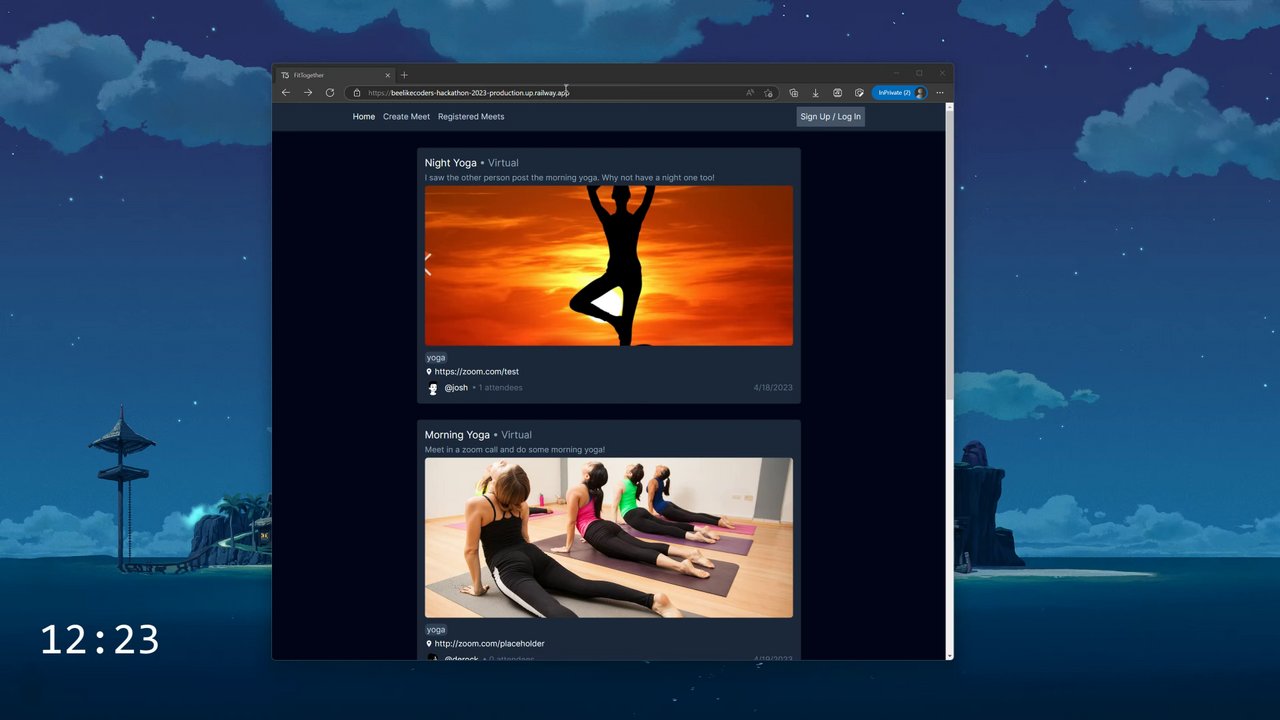Open the Downloads icon in browser toolbar

pos(815,93)
